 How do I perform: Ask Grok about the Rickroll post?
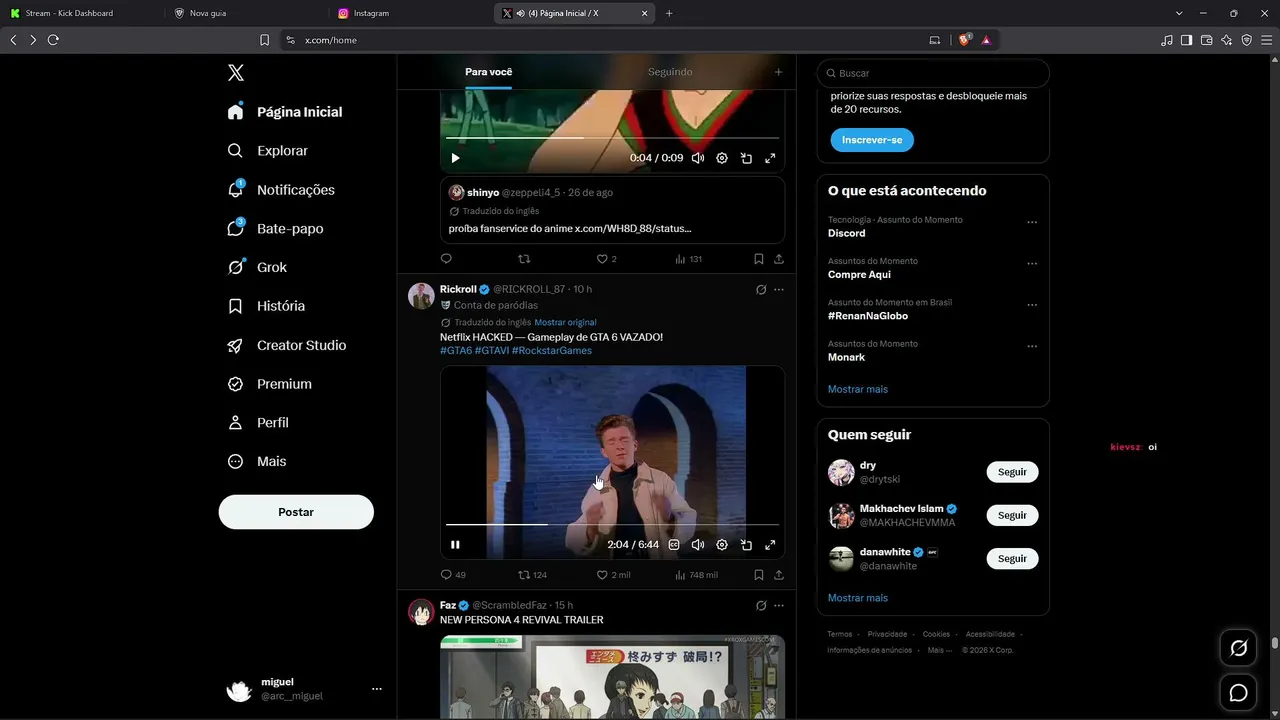point(761,290)
